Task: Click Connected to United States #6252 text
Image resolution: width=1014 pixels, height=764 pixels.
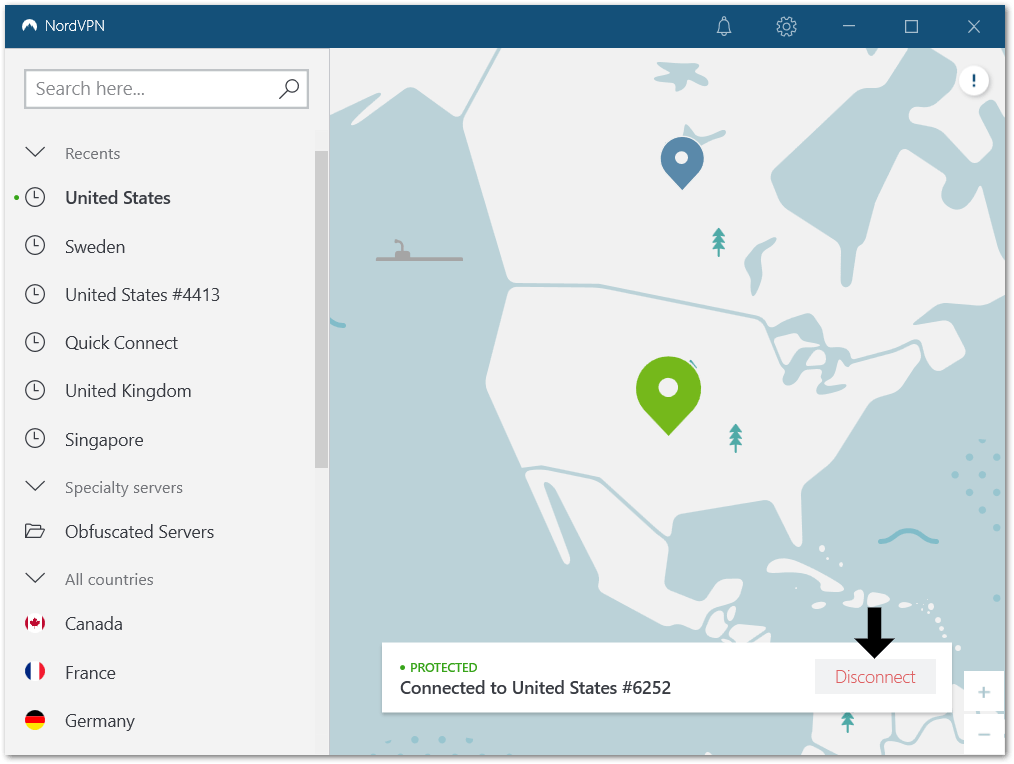Action: tap(535, 688)
